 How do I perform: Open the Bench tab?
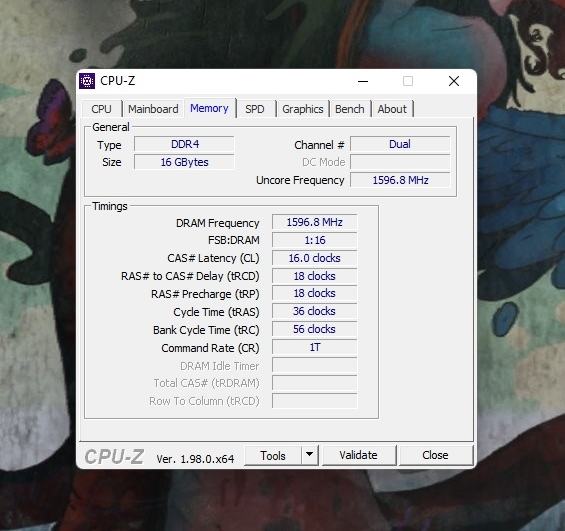tap(350, 109)
